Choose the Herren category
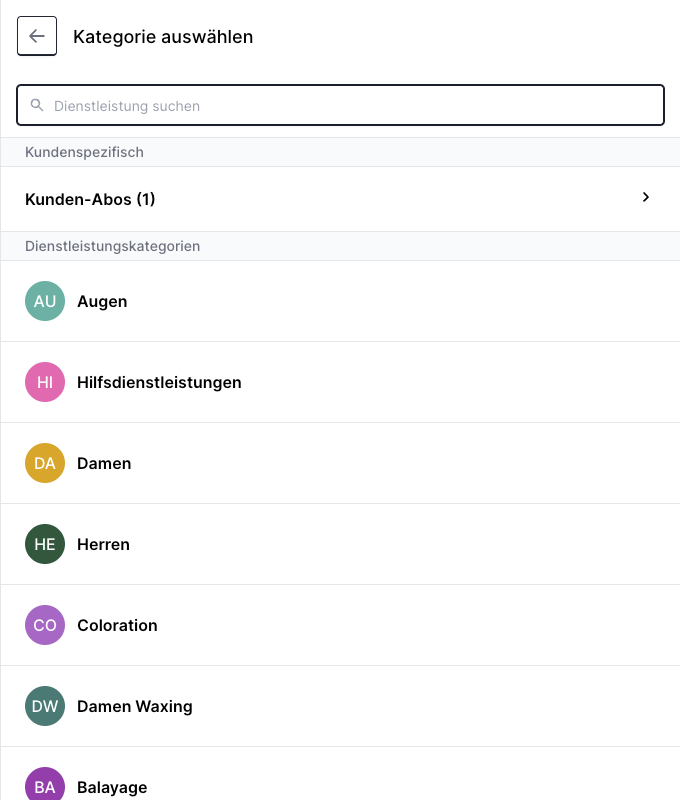The width and height of the screenshot is (680, 800). tap(340, 544)
